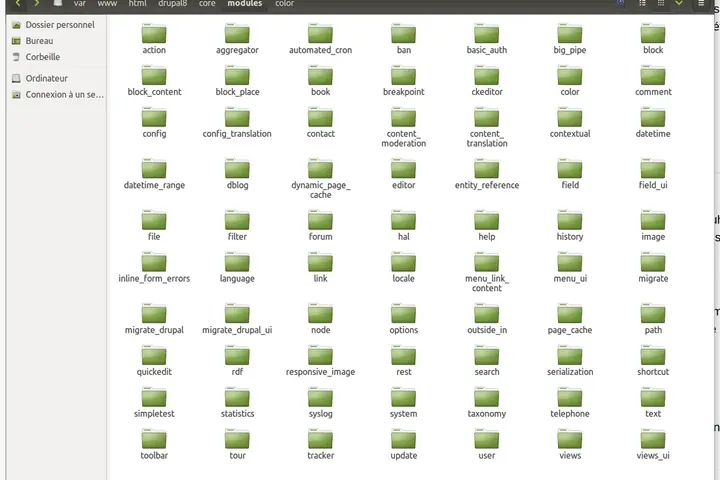The width and height of the screenshot is (720, 480).
Task: Jump to the drupal8 path segment
Action: click(173, 4)
